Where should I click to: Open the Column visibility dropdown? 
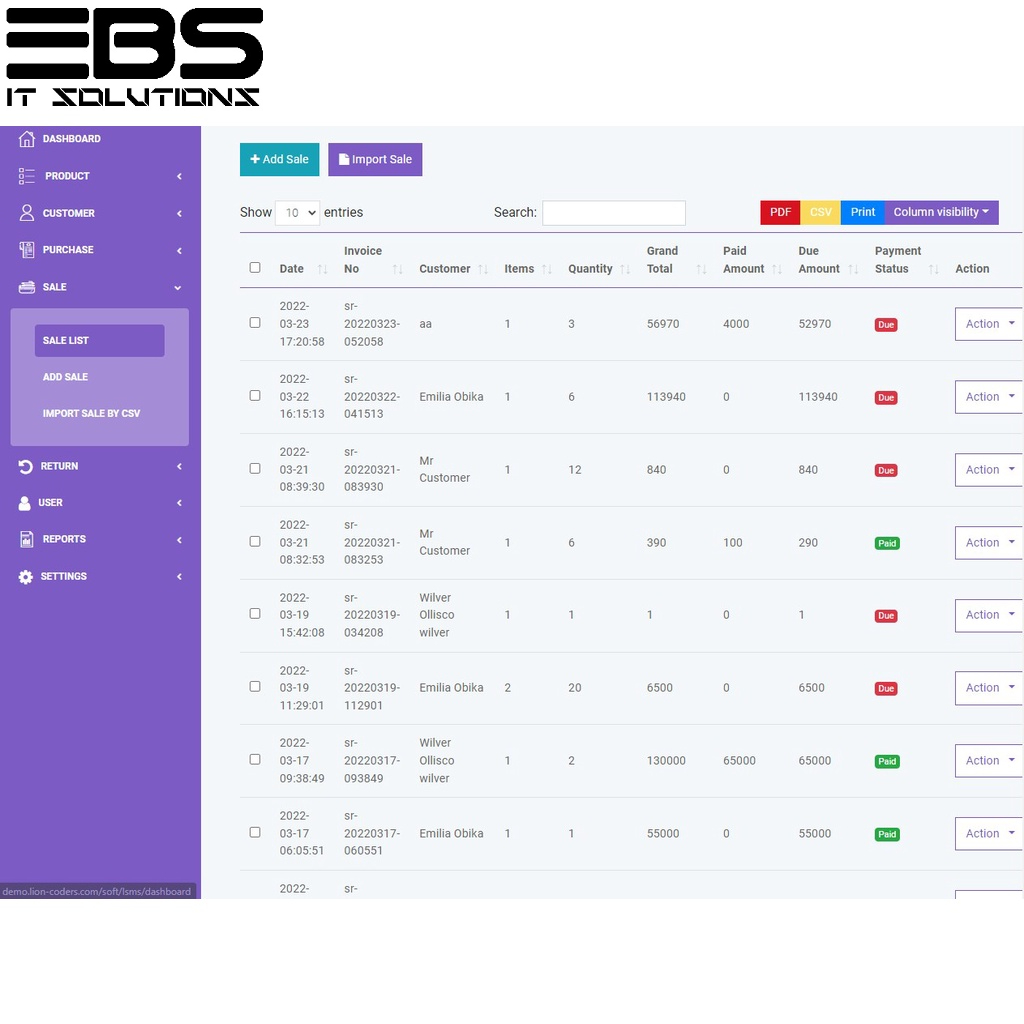coord(941,212)
